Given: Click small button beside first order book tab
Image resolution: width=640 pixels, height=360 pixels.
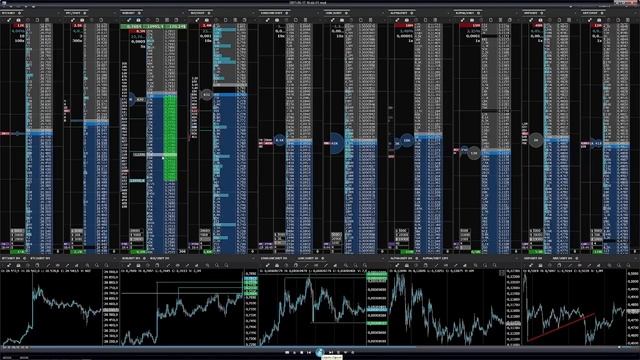Looking at the screenshot, I should [x=20, y=13].
